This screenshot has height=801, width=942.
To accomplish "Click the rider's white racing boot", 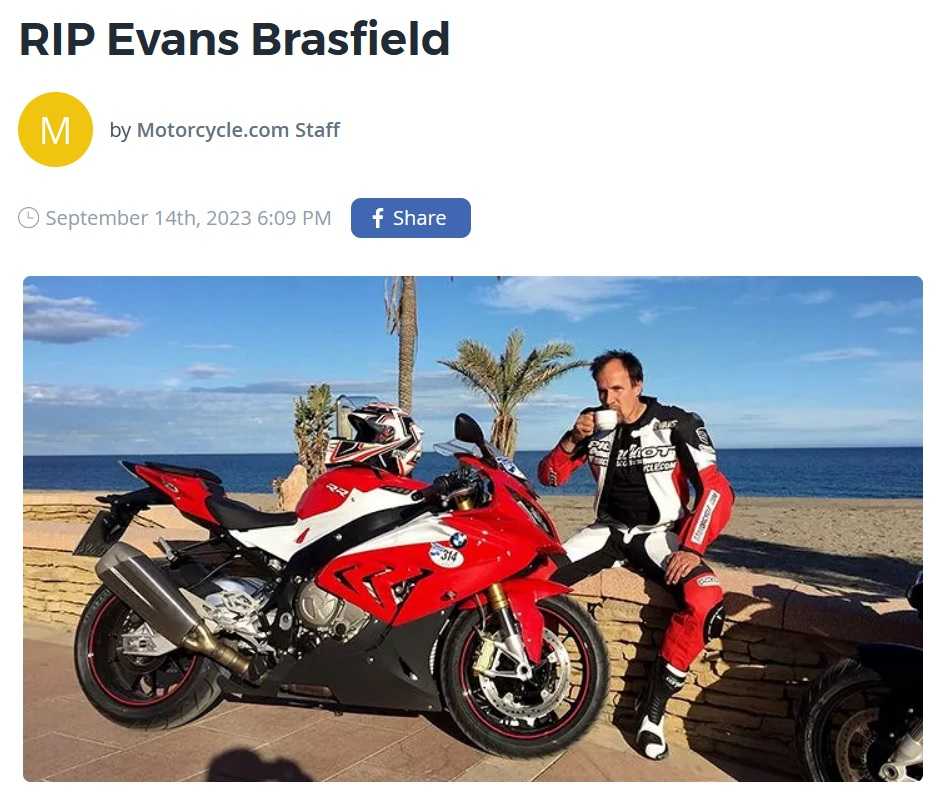I will (652, 736).
